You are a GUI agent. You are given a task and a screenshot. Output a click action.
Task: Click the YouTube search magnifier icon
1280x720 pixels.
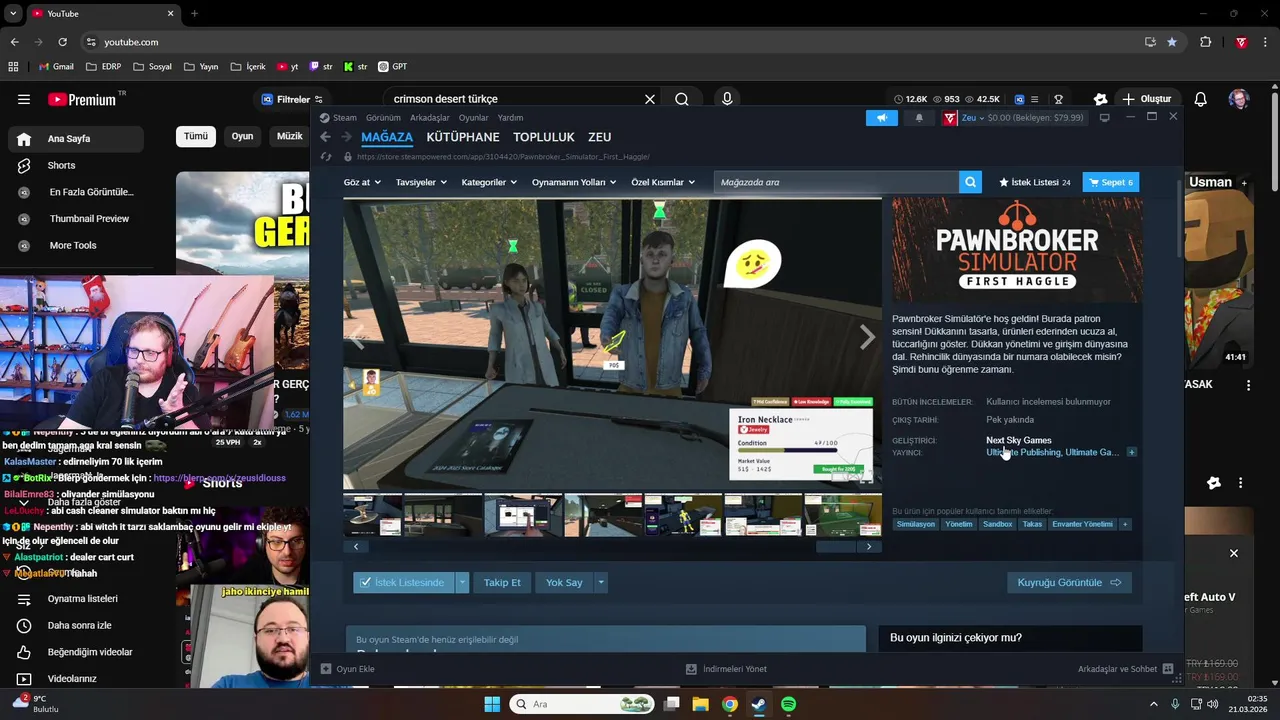[682, 99]
